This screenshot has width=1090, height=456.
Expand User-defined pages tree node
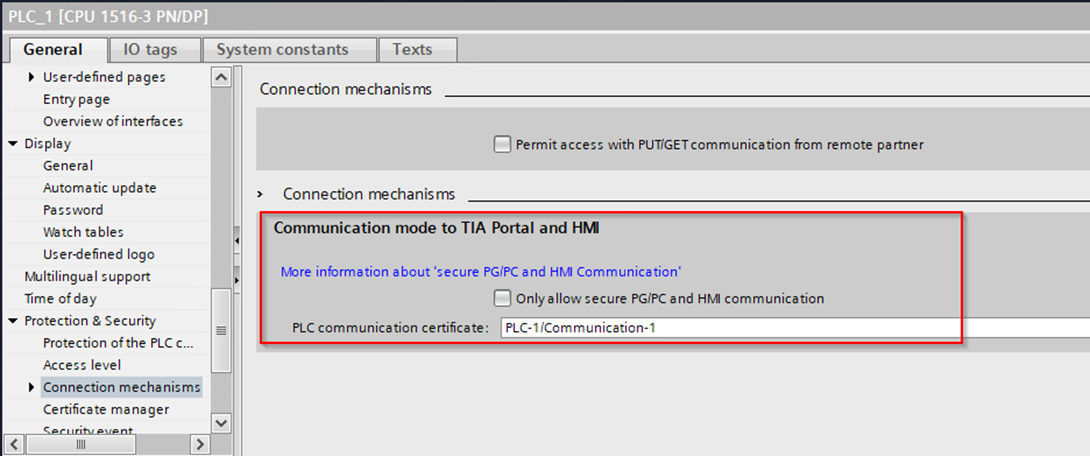32,77
